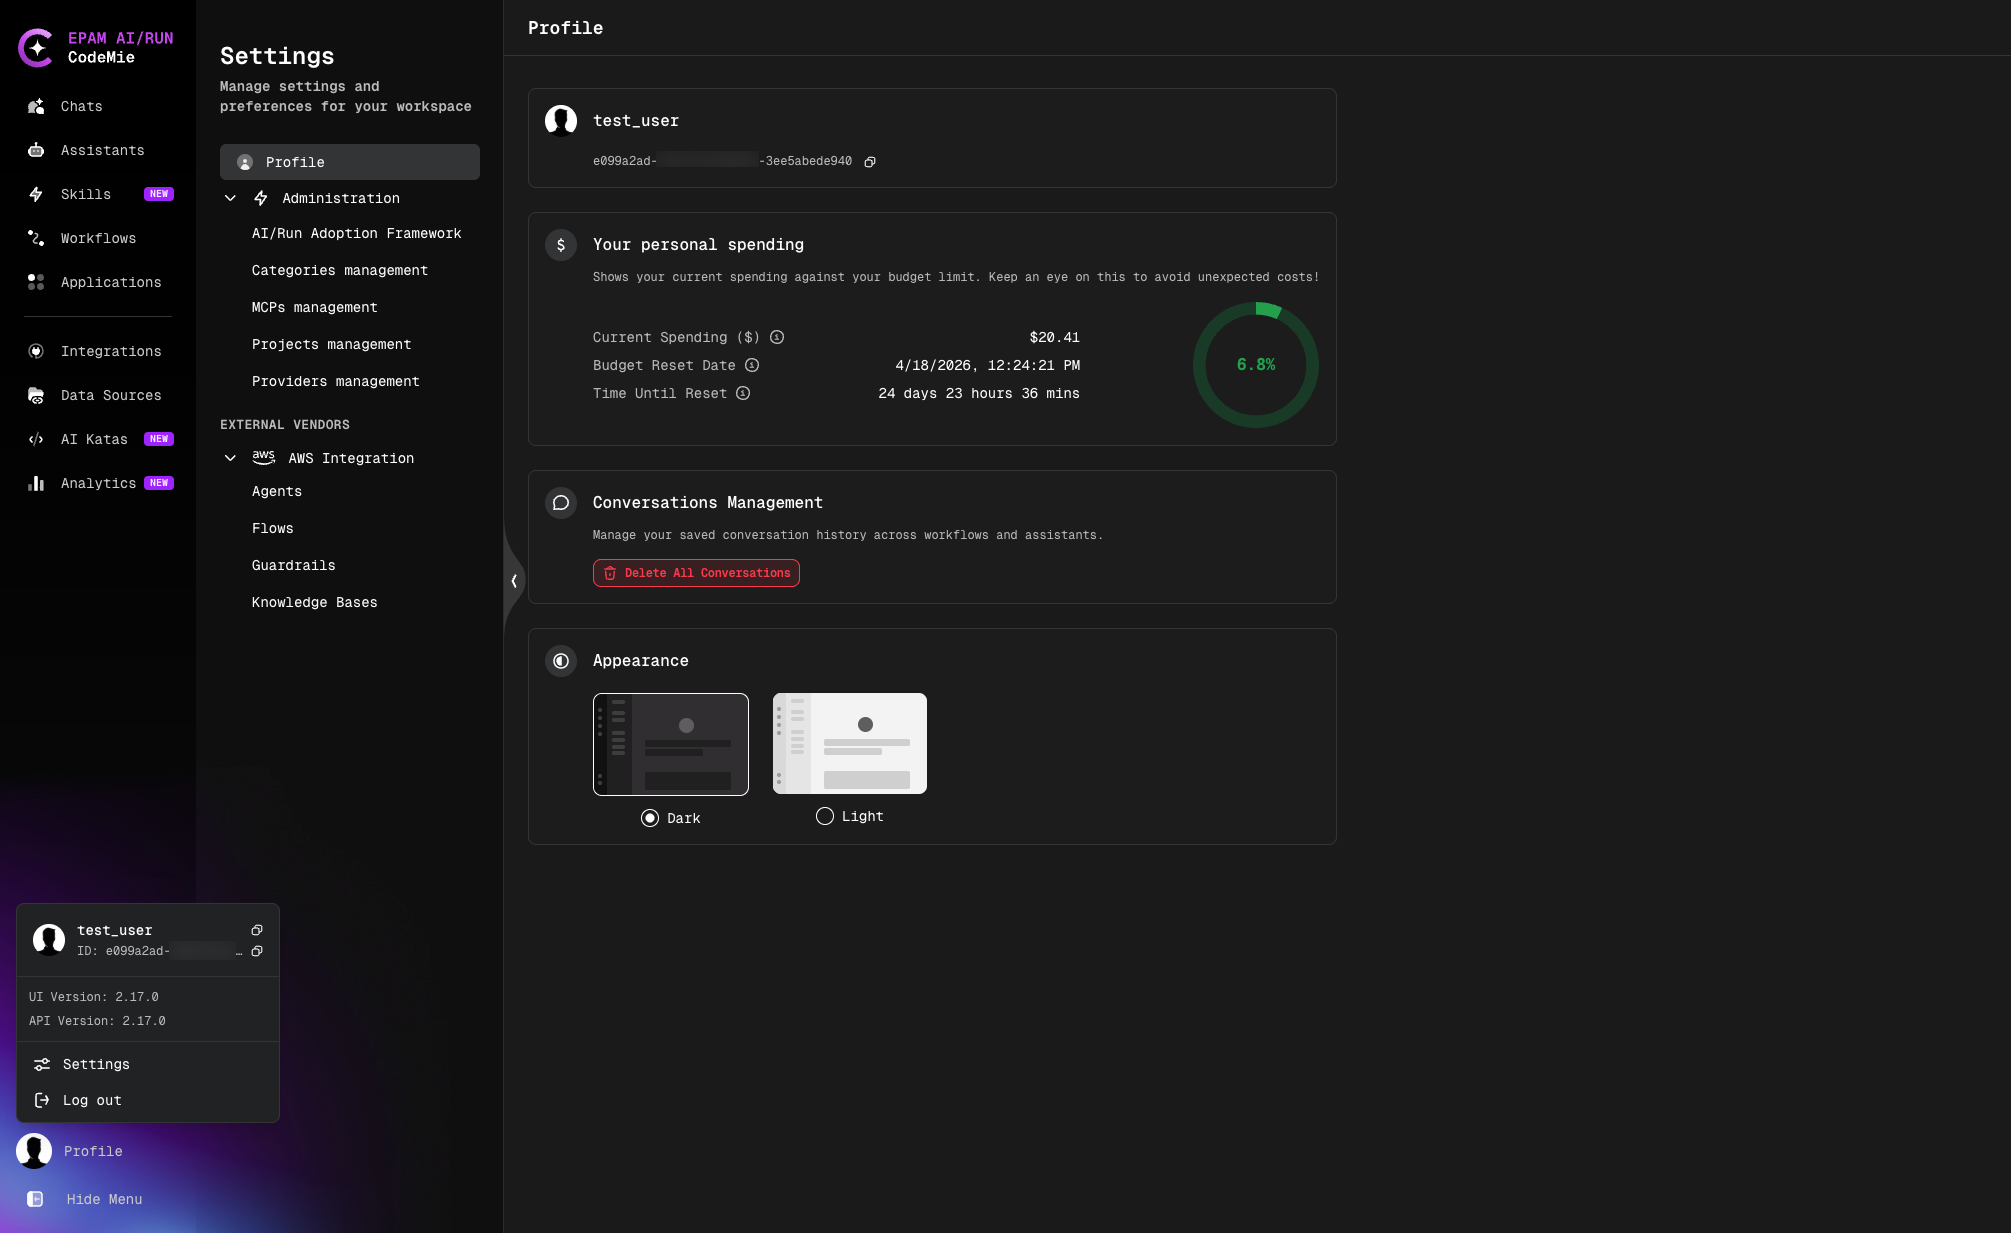
Task: Click the $20.41 spending value
Action: pos(1055,337)
